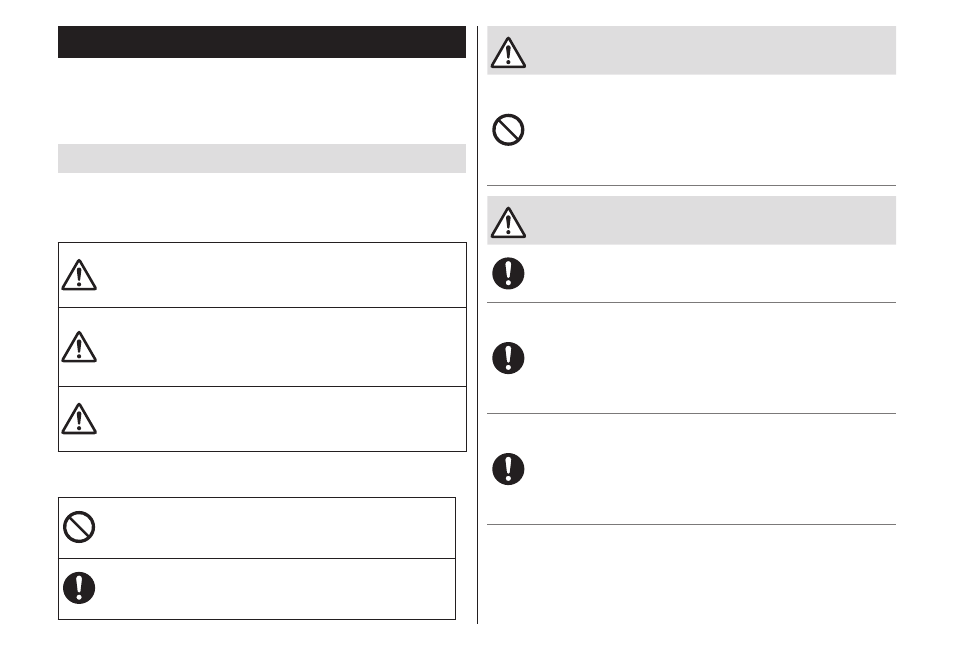Image resolution: width=954 pixels, height=671 pixels.
Task: Click the gray subheading bar under black header
Action: (x=262, y=158)
